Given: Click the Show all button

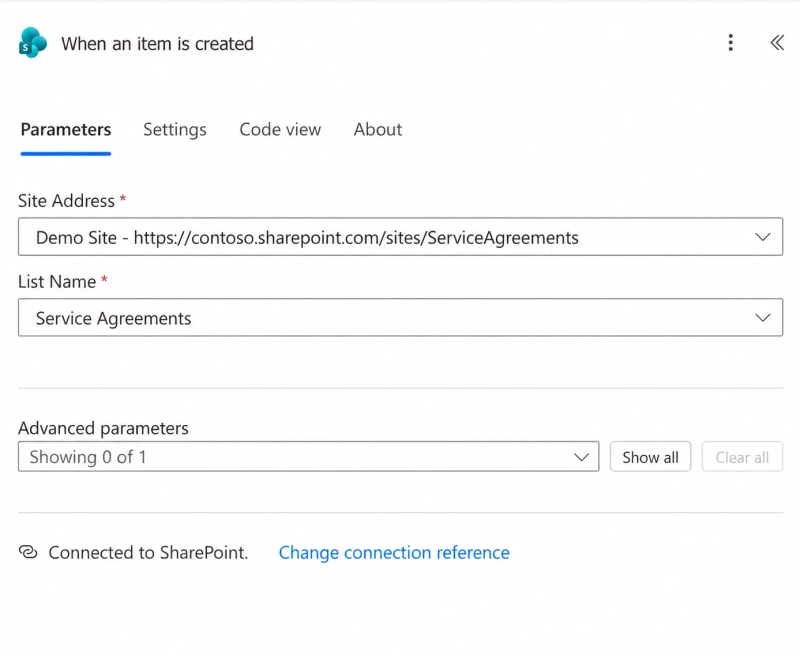Looking at the screenshot, I should click(650, 457).
